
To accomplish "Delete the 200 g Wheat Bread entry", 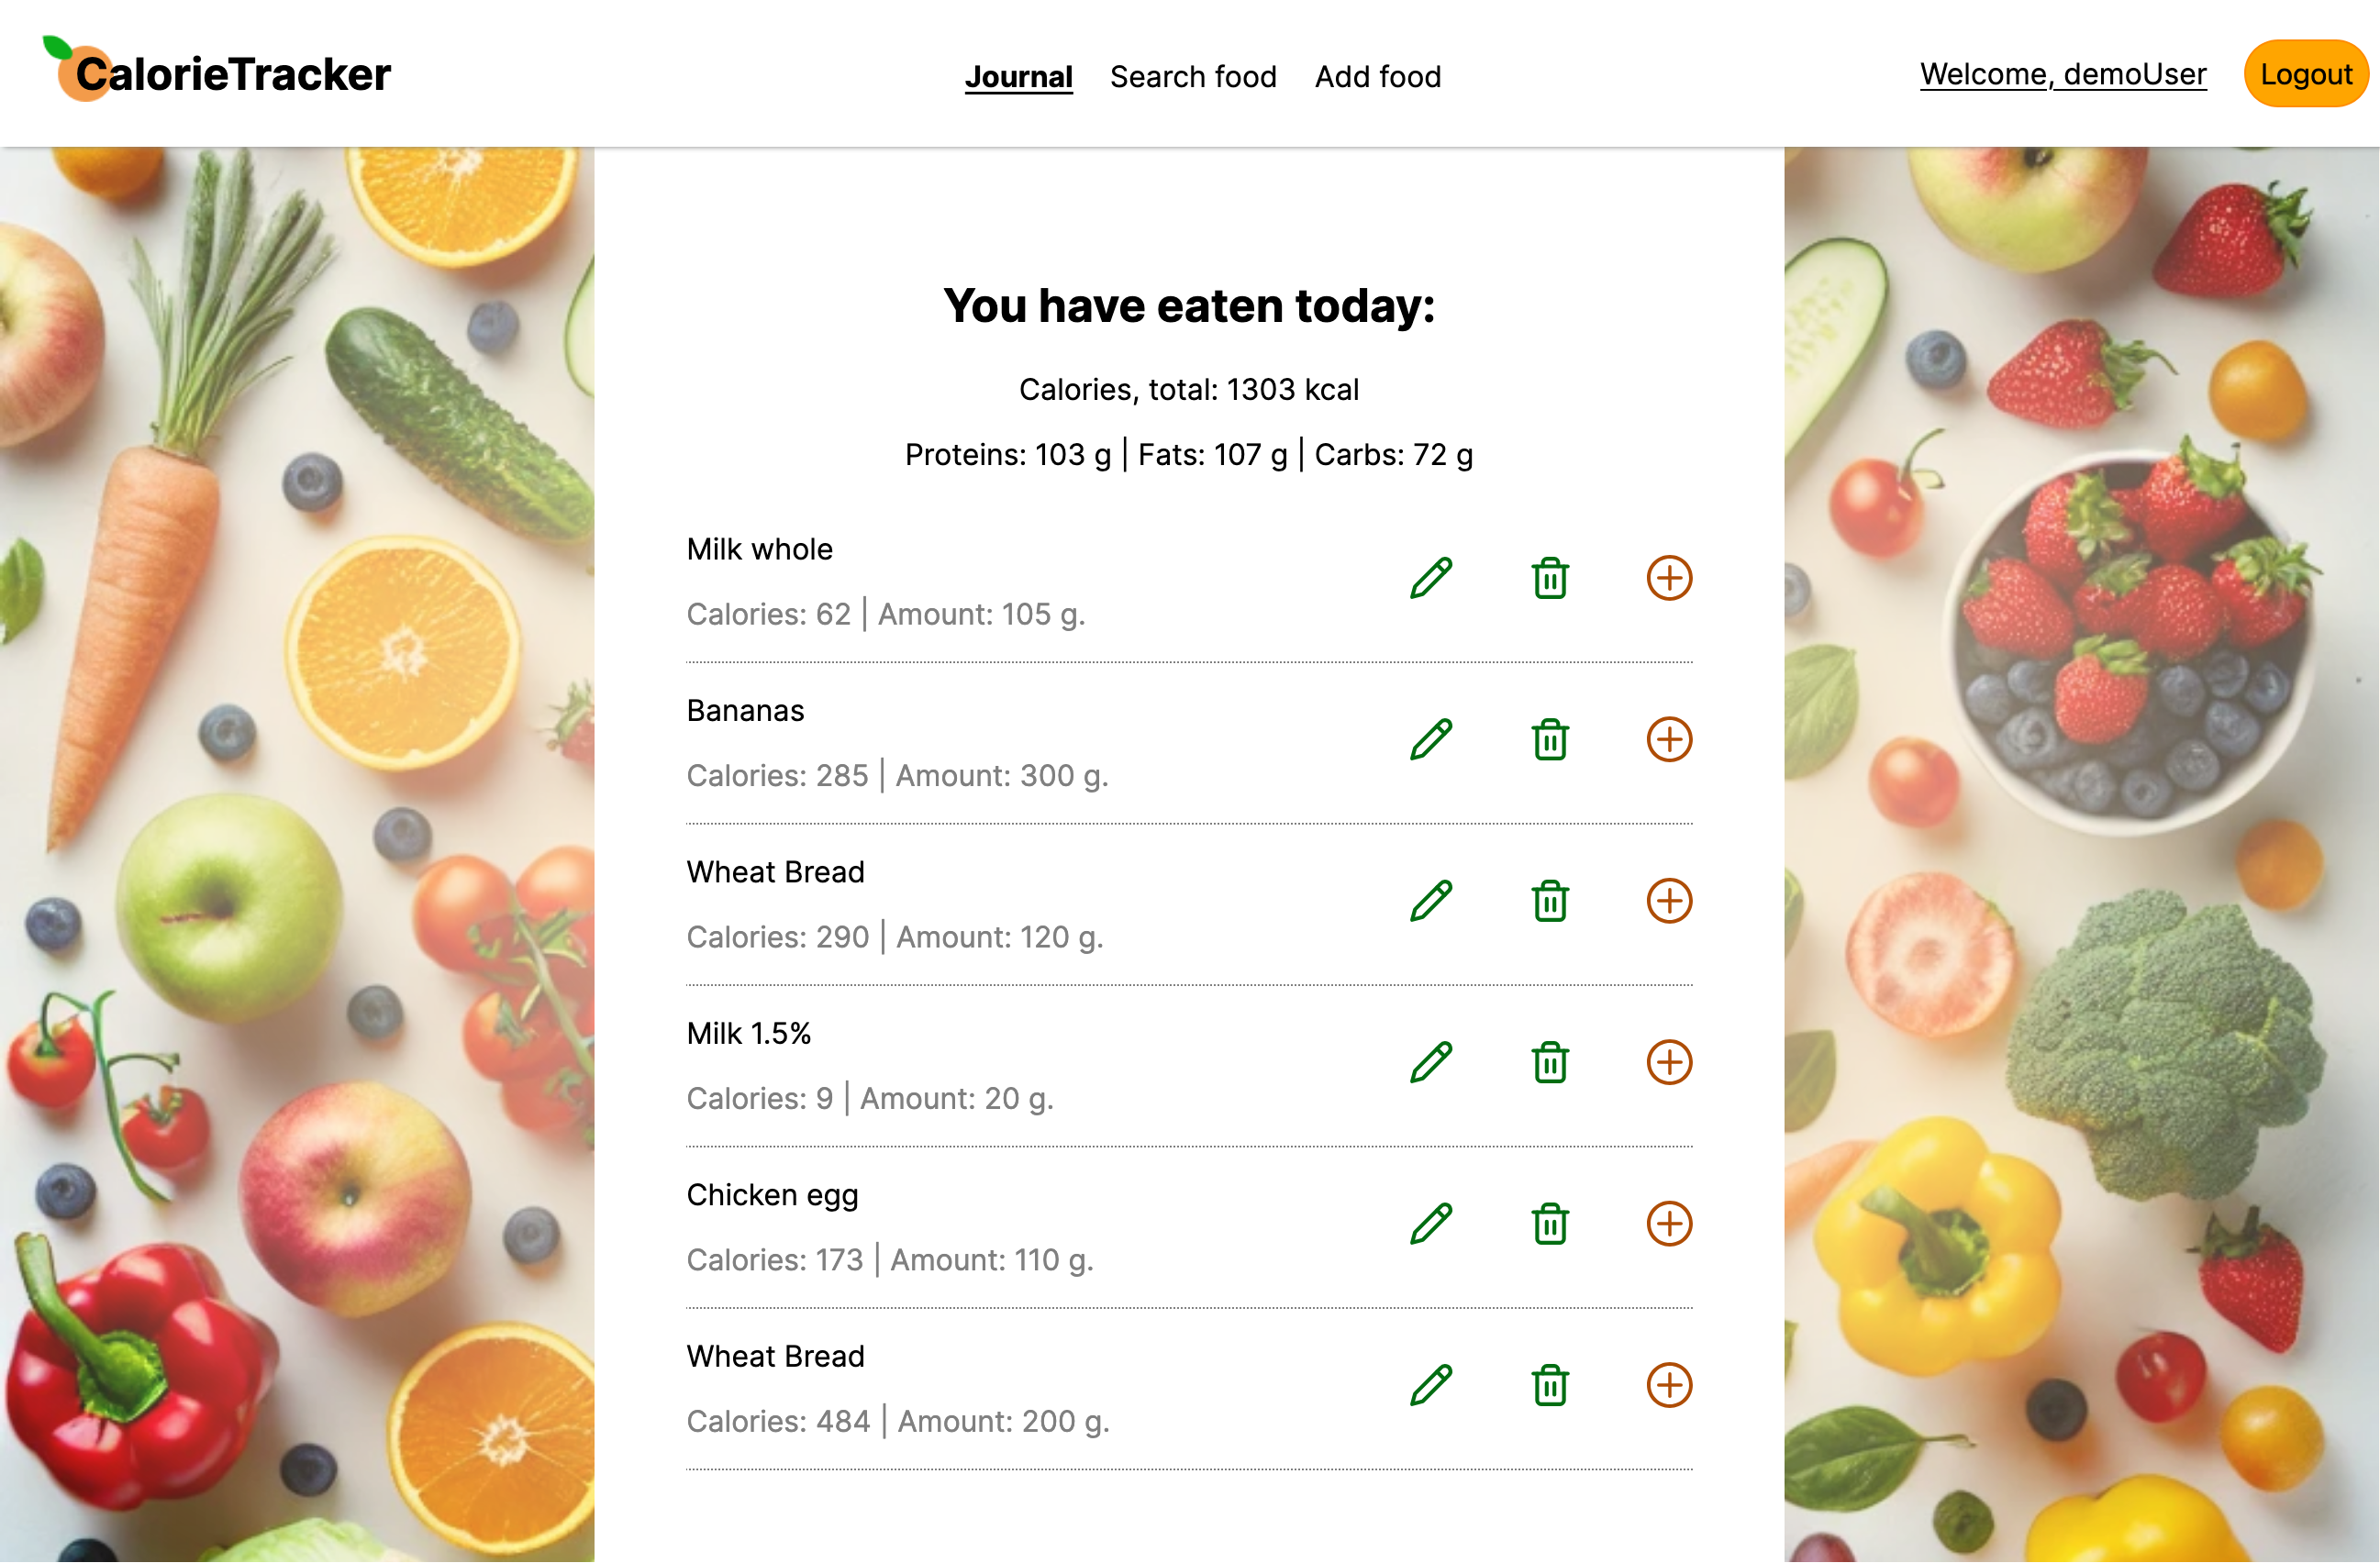I will (x=1550, y=1385).
